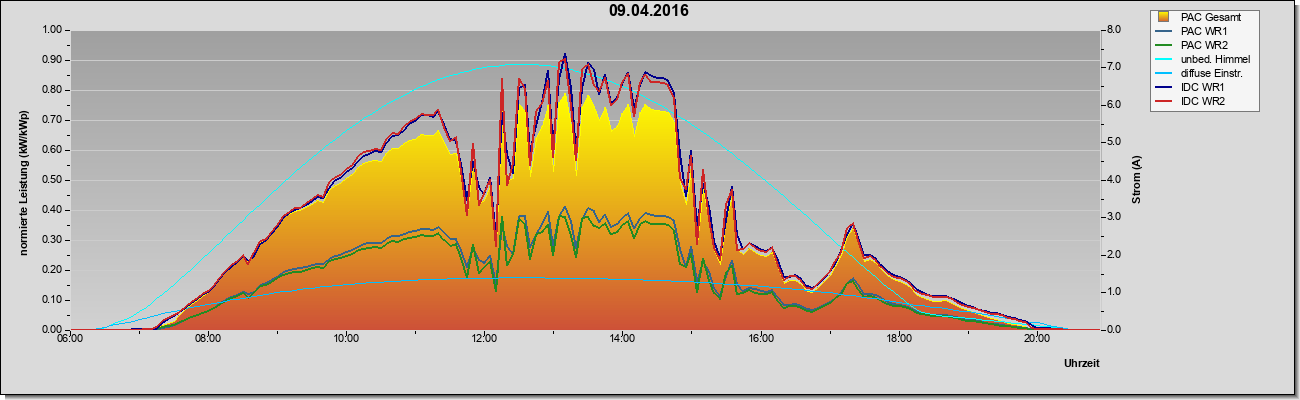
Task: Click the 16:00 tick on time axis
Action: (760, 338)
